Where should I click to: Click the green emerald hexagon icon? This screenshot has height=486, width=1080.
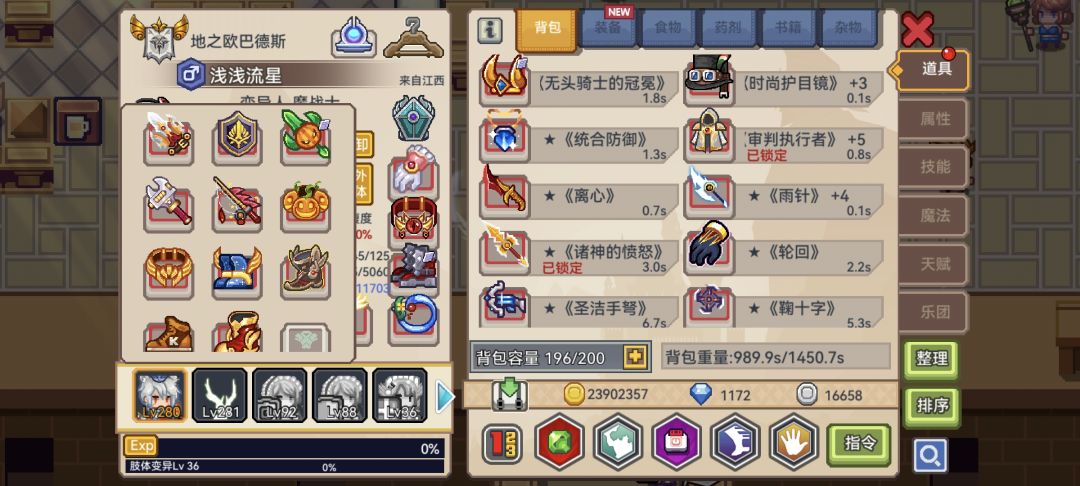559,442
